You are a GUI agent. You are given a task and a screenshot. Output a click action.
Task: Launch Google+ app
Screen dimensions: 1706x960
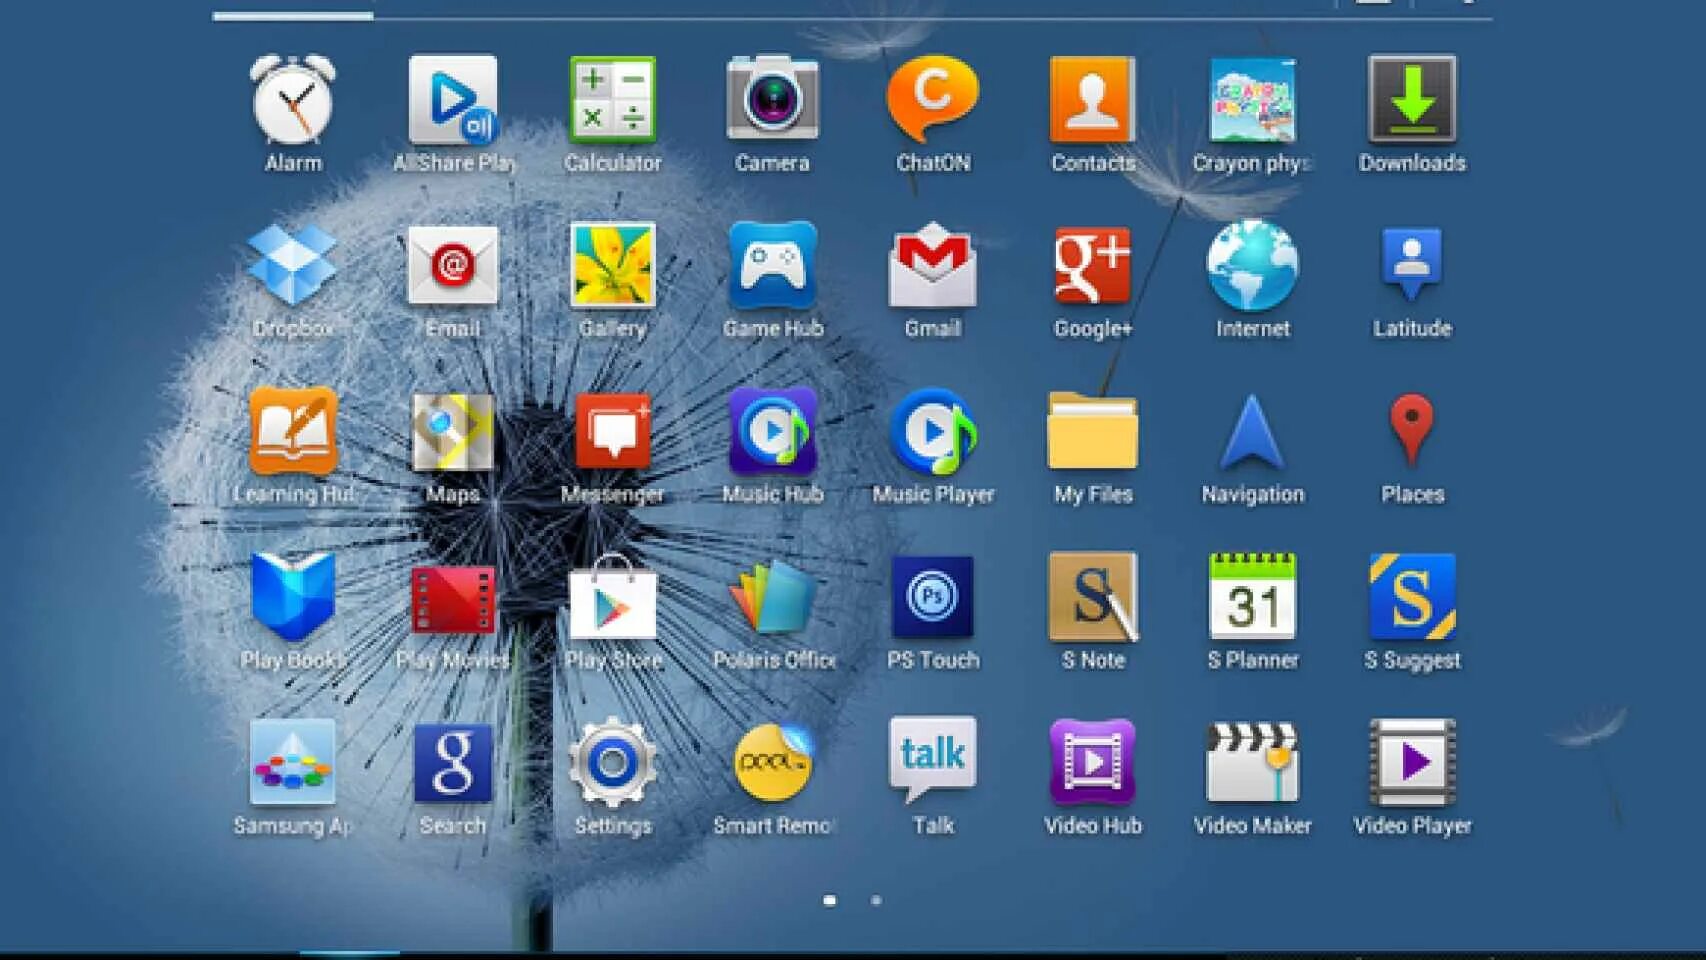point(1093,265)
